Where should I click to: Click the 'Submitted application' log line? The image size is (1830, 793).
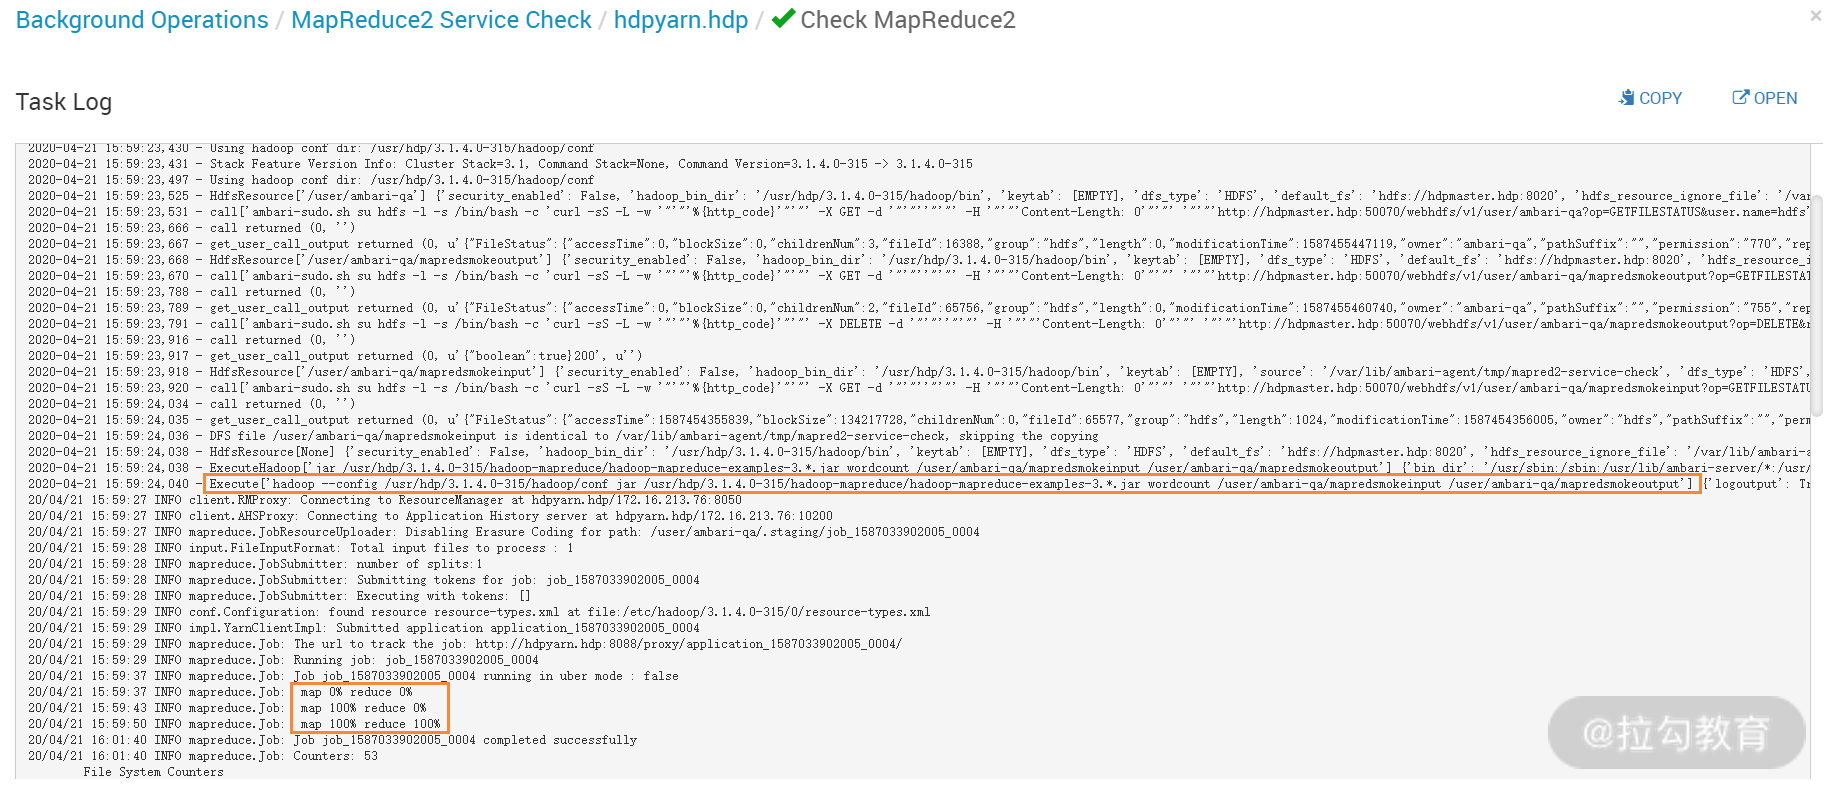point(364,628)
